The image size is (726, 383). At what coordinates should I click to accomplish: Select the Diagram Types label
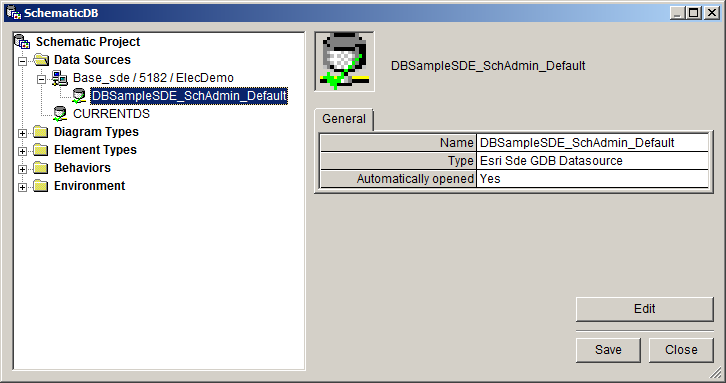pos(96,132)
